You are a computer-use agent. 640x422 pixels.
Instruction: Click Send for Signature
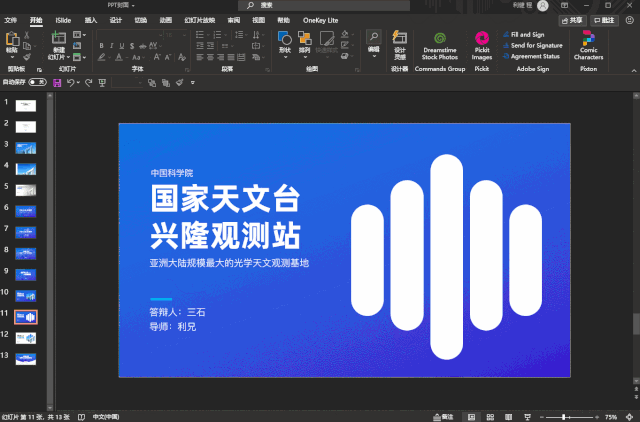coord(533,45)
